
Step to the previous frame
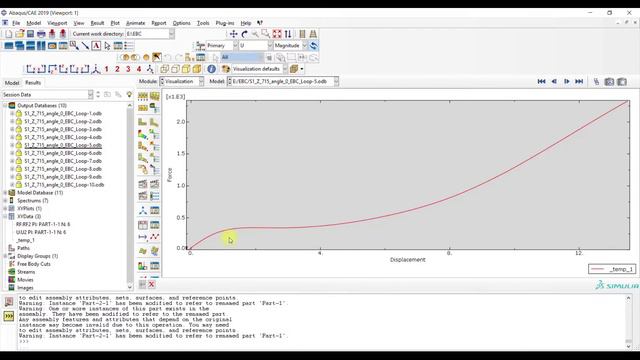(x=554, y=82)
